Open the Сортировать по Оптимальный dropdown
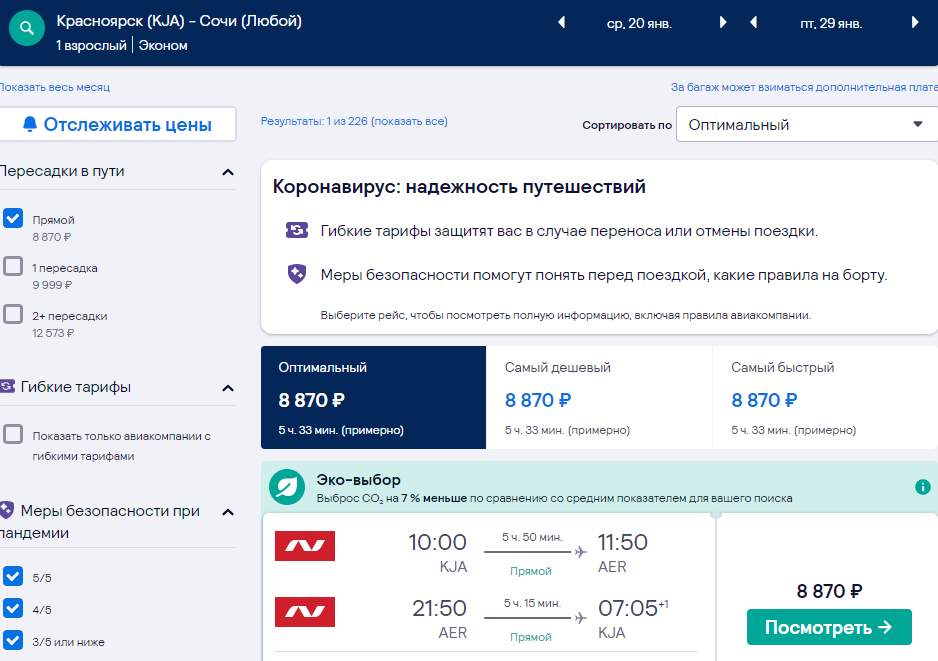Viewport: 938px width, 661px height. 806,124
